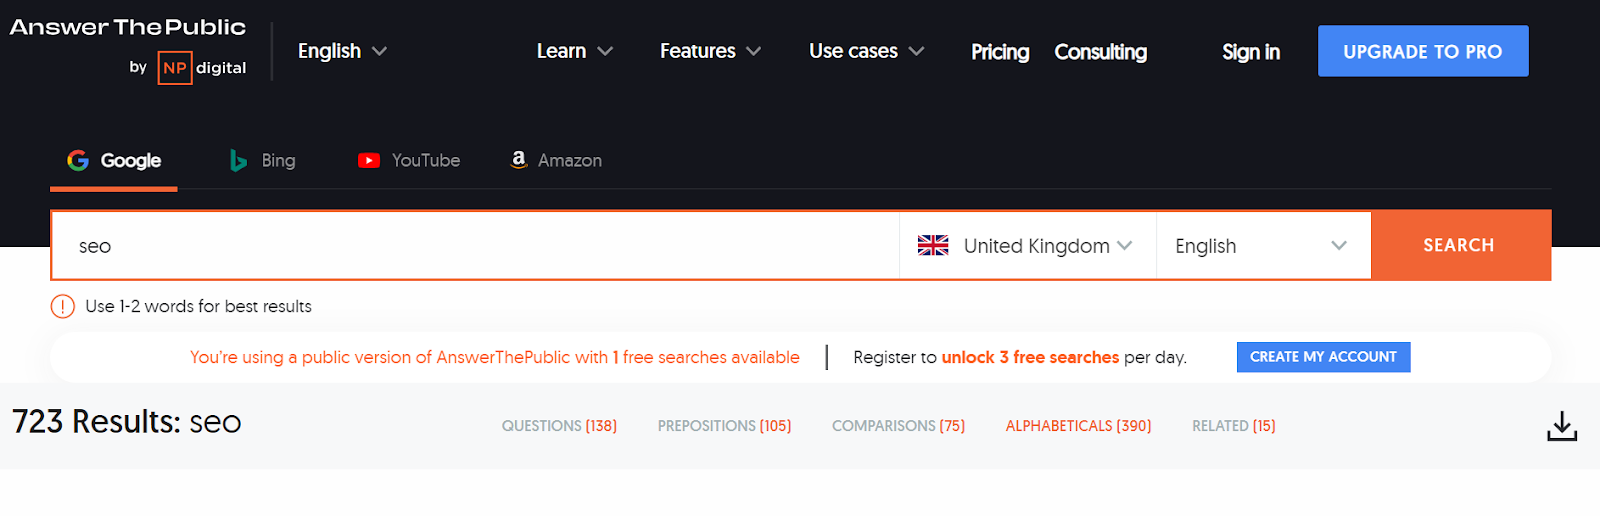This screenshot has width=1600, height=516.
Task: Click the United Kingdom flag icon
Action: pos(933,245)
